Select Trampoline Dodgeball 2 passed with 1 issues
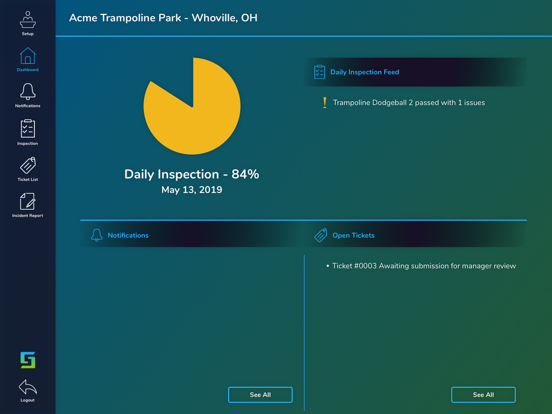The image size is (552, 414). click(409, 102)
